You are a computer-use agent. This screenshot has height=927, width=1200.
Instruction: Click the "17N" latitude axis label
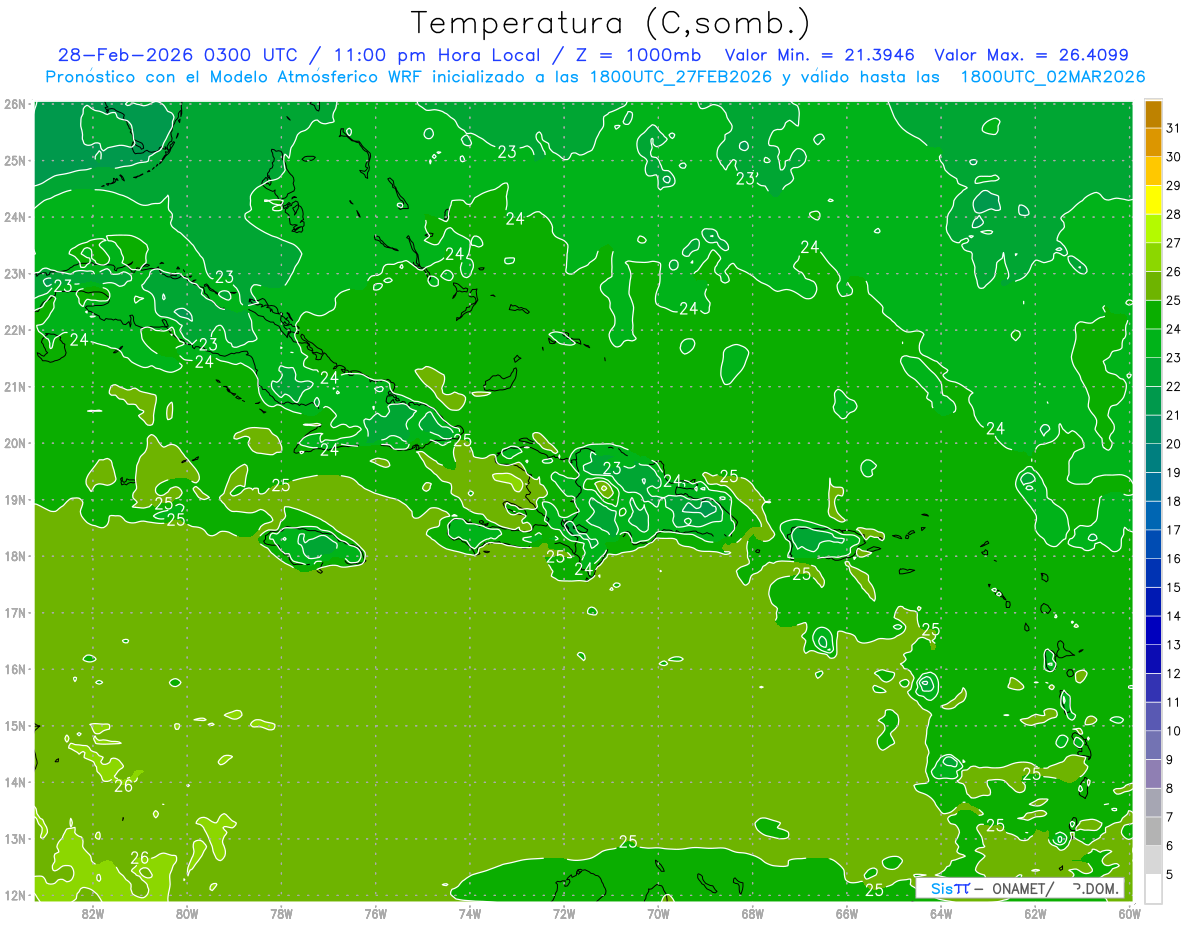(15, 612)
